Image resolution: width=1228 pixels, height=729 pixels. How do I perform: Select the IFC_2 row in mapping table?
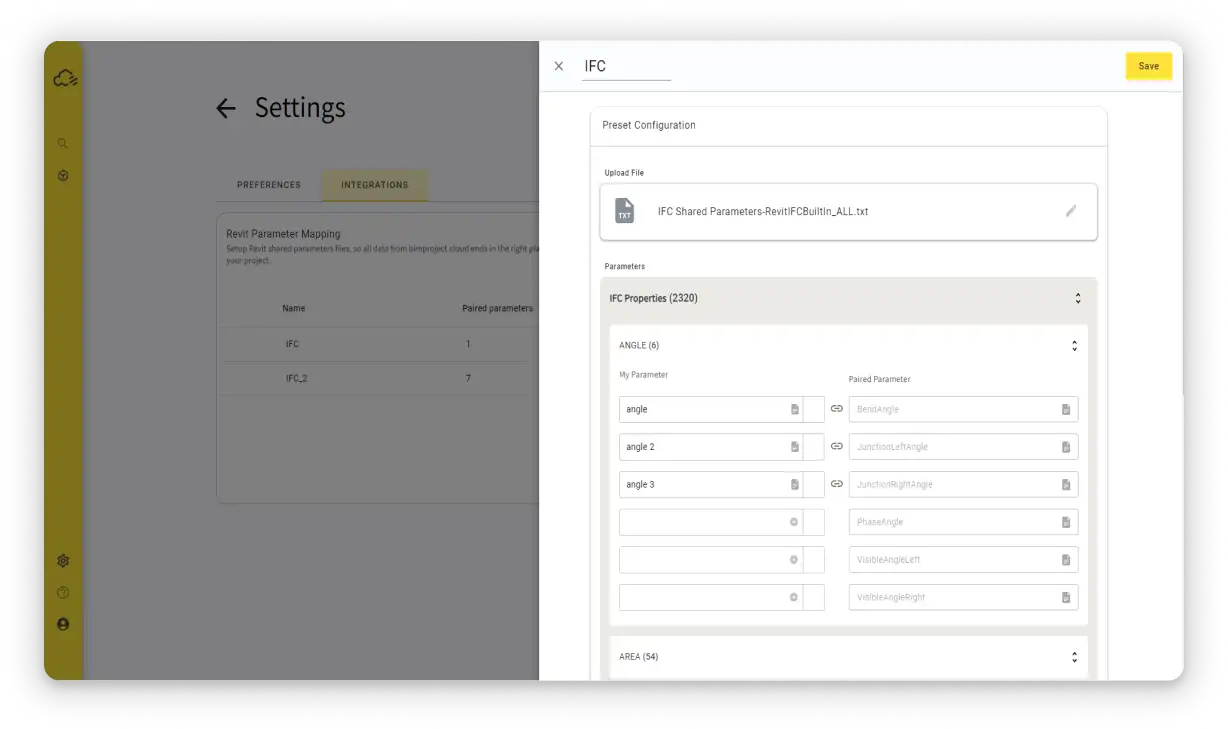point(296,379)
